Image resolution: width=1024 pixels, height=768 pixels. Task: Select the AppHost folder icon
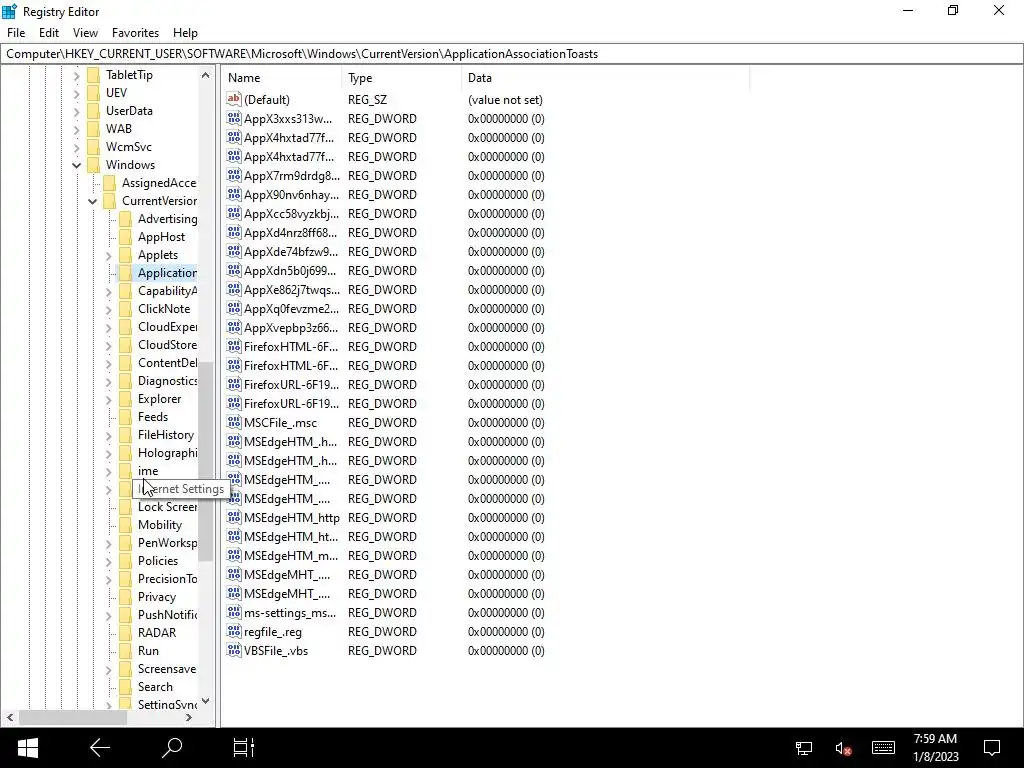point(125,236)
